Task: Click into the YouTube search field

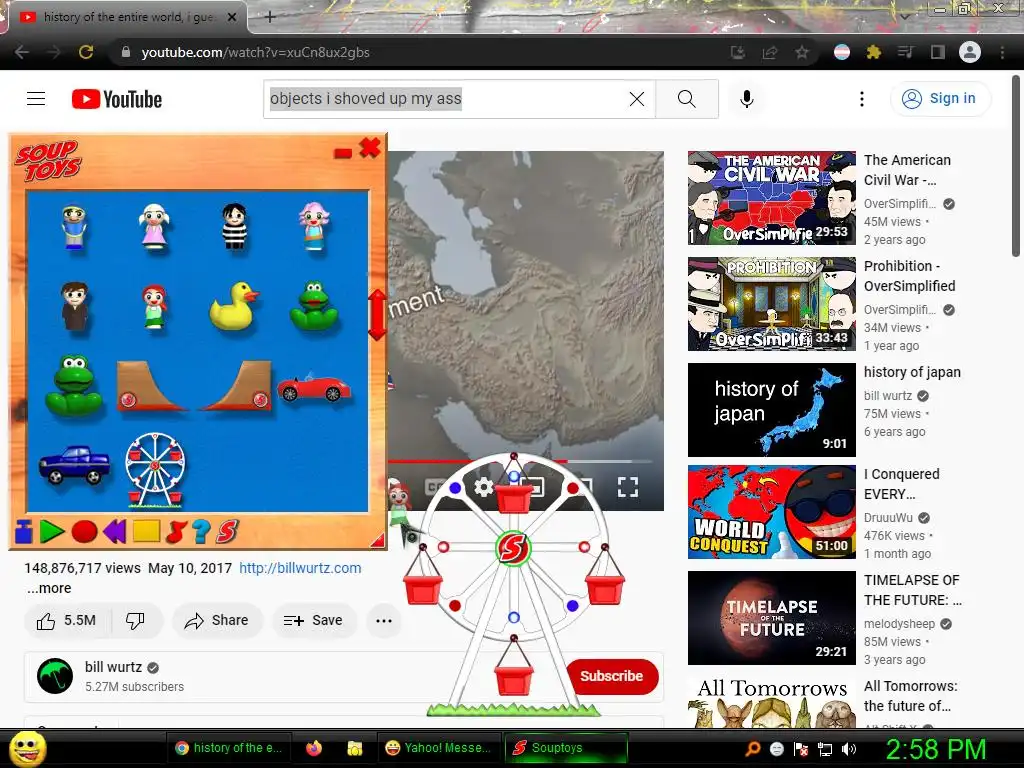Action: pyautogui.click(x=444, y=99)
